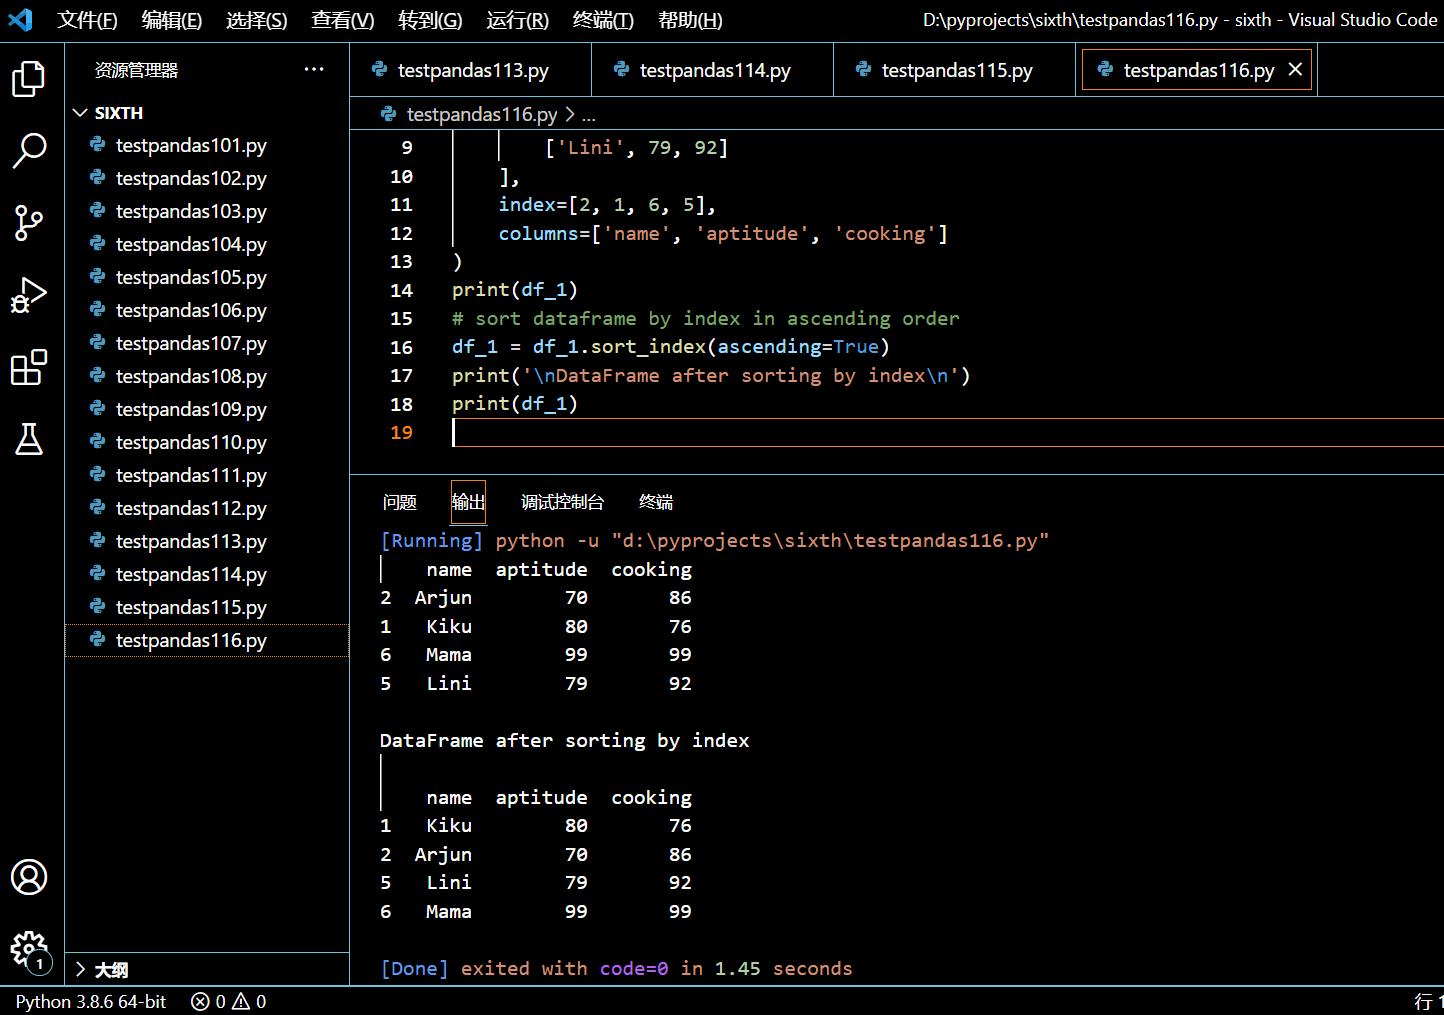
Task: Open the 文件(F) menu
Action: [x=87, y=20]
